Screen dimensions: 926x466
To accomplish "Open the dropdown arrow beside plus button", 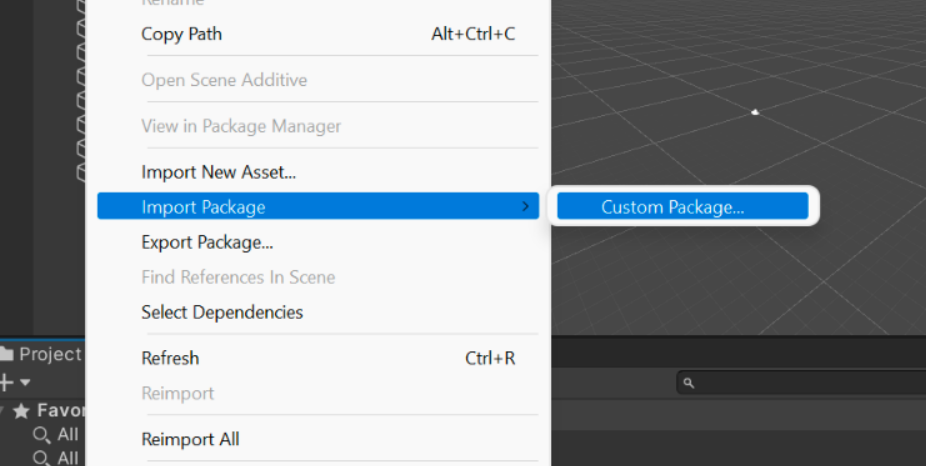I will (x=25, y=383).
